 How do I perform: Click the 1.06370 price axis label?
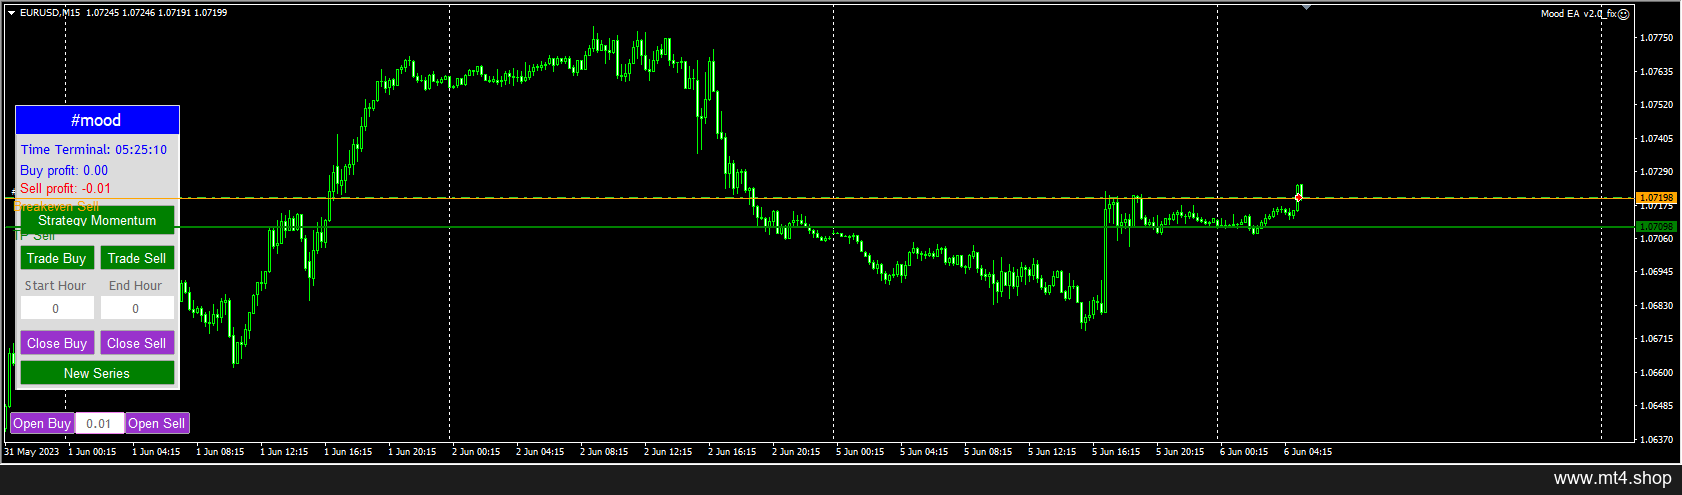coord(1657,439)
